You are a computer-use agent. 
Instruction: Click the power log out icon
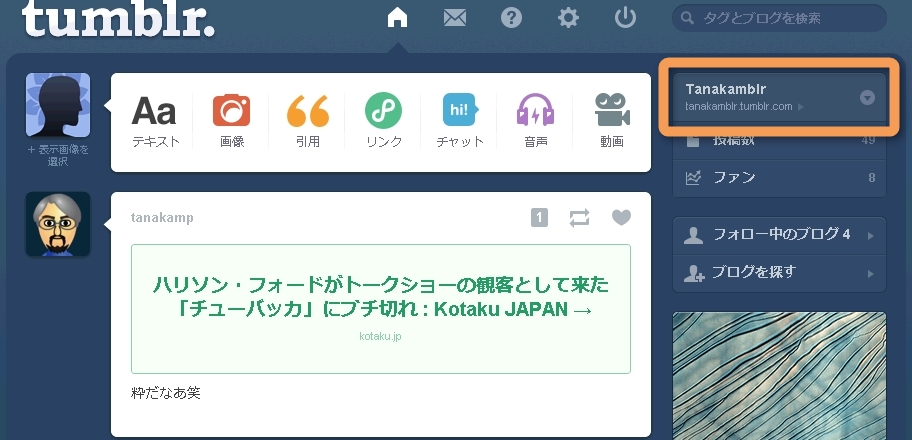point(625,18)
